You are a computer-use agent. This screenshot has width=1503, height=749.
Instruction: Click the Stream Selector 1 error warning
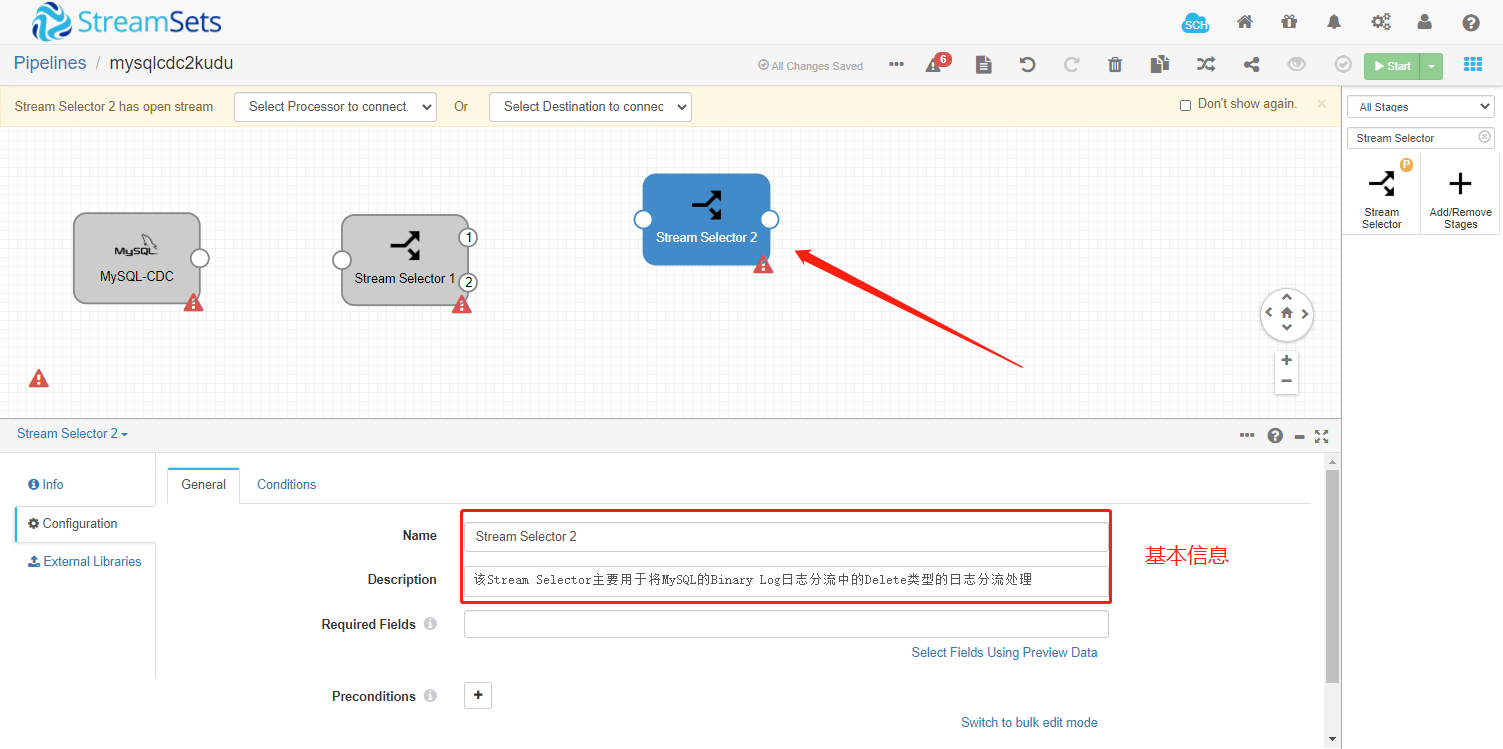[461, 304]
